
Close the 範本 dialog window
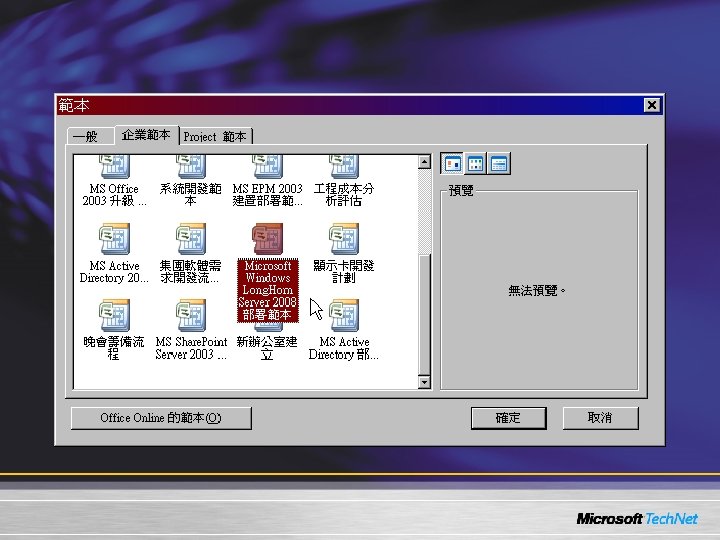pyautogui.click(x=652, y=105)
